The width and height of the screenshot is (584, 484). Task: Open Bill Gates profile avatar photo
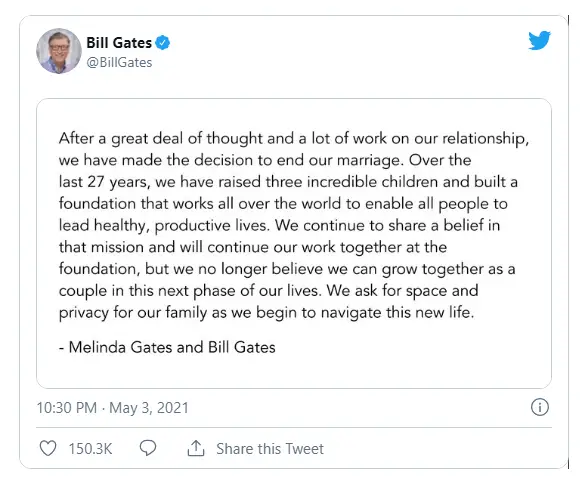tap(59, 51)
